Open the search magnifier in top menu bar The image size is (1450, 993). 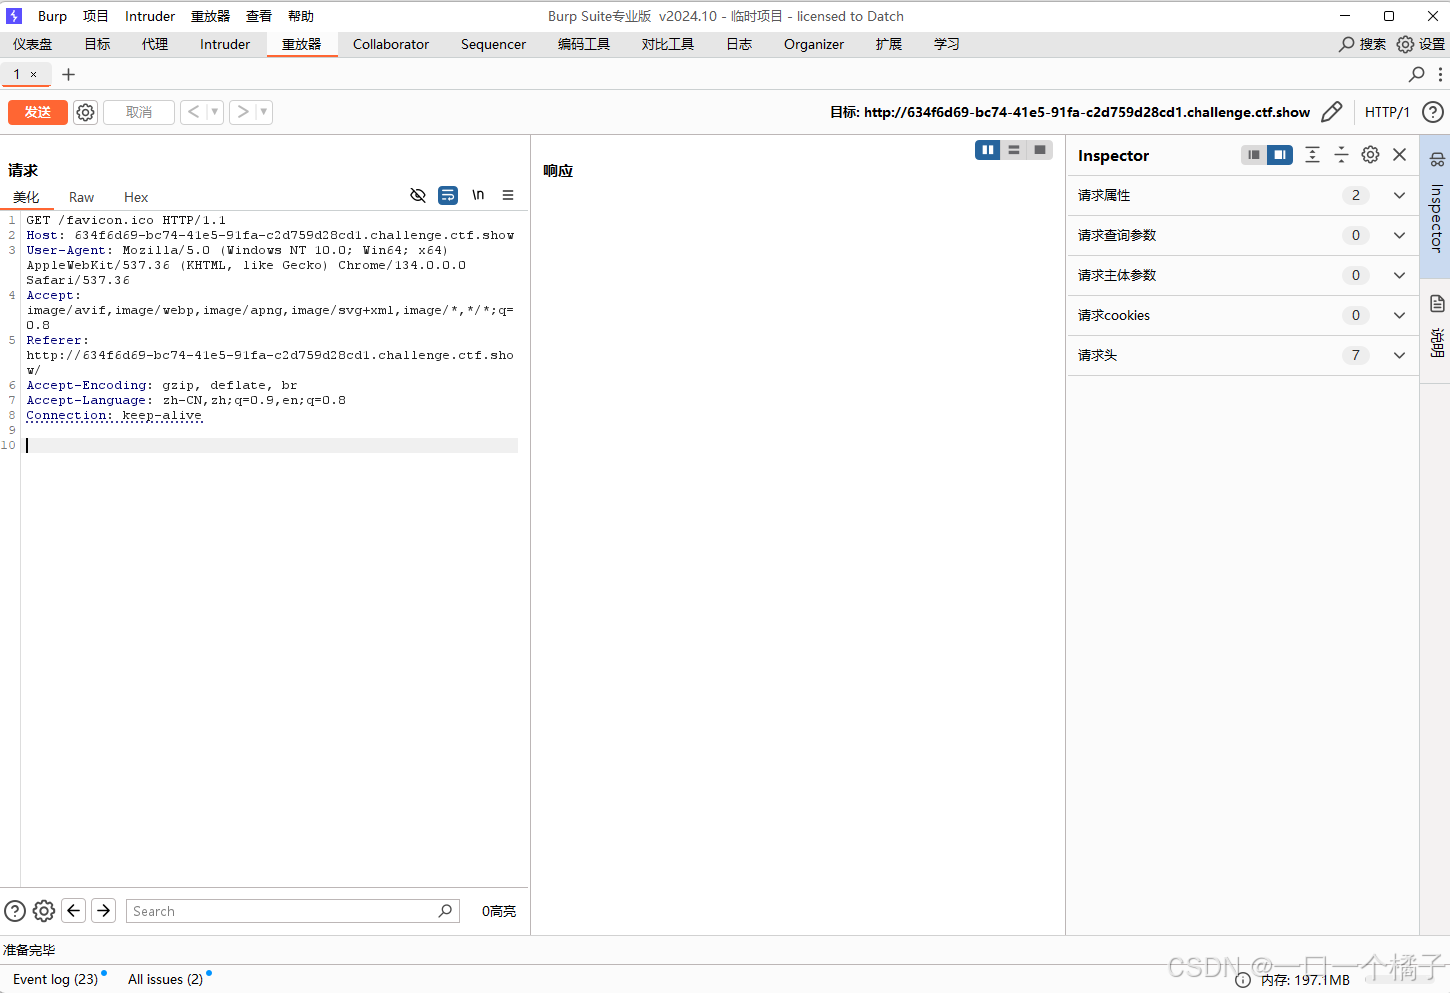click(1347, 44)
